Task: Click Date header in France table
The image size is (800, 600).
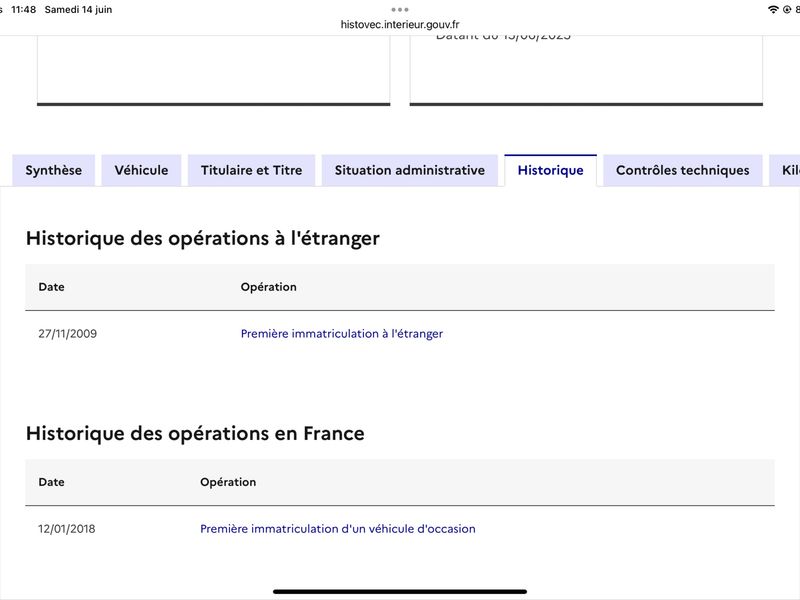Action: [52, 482]
